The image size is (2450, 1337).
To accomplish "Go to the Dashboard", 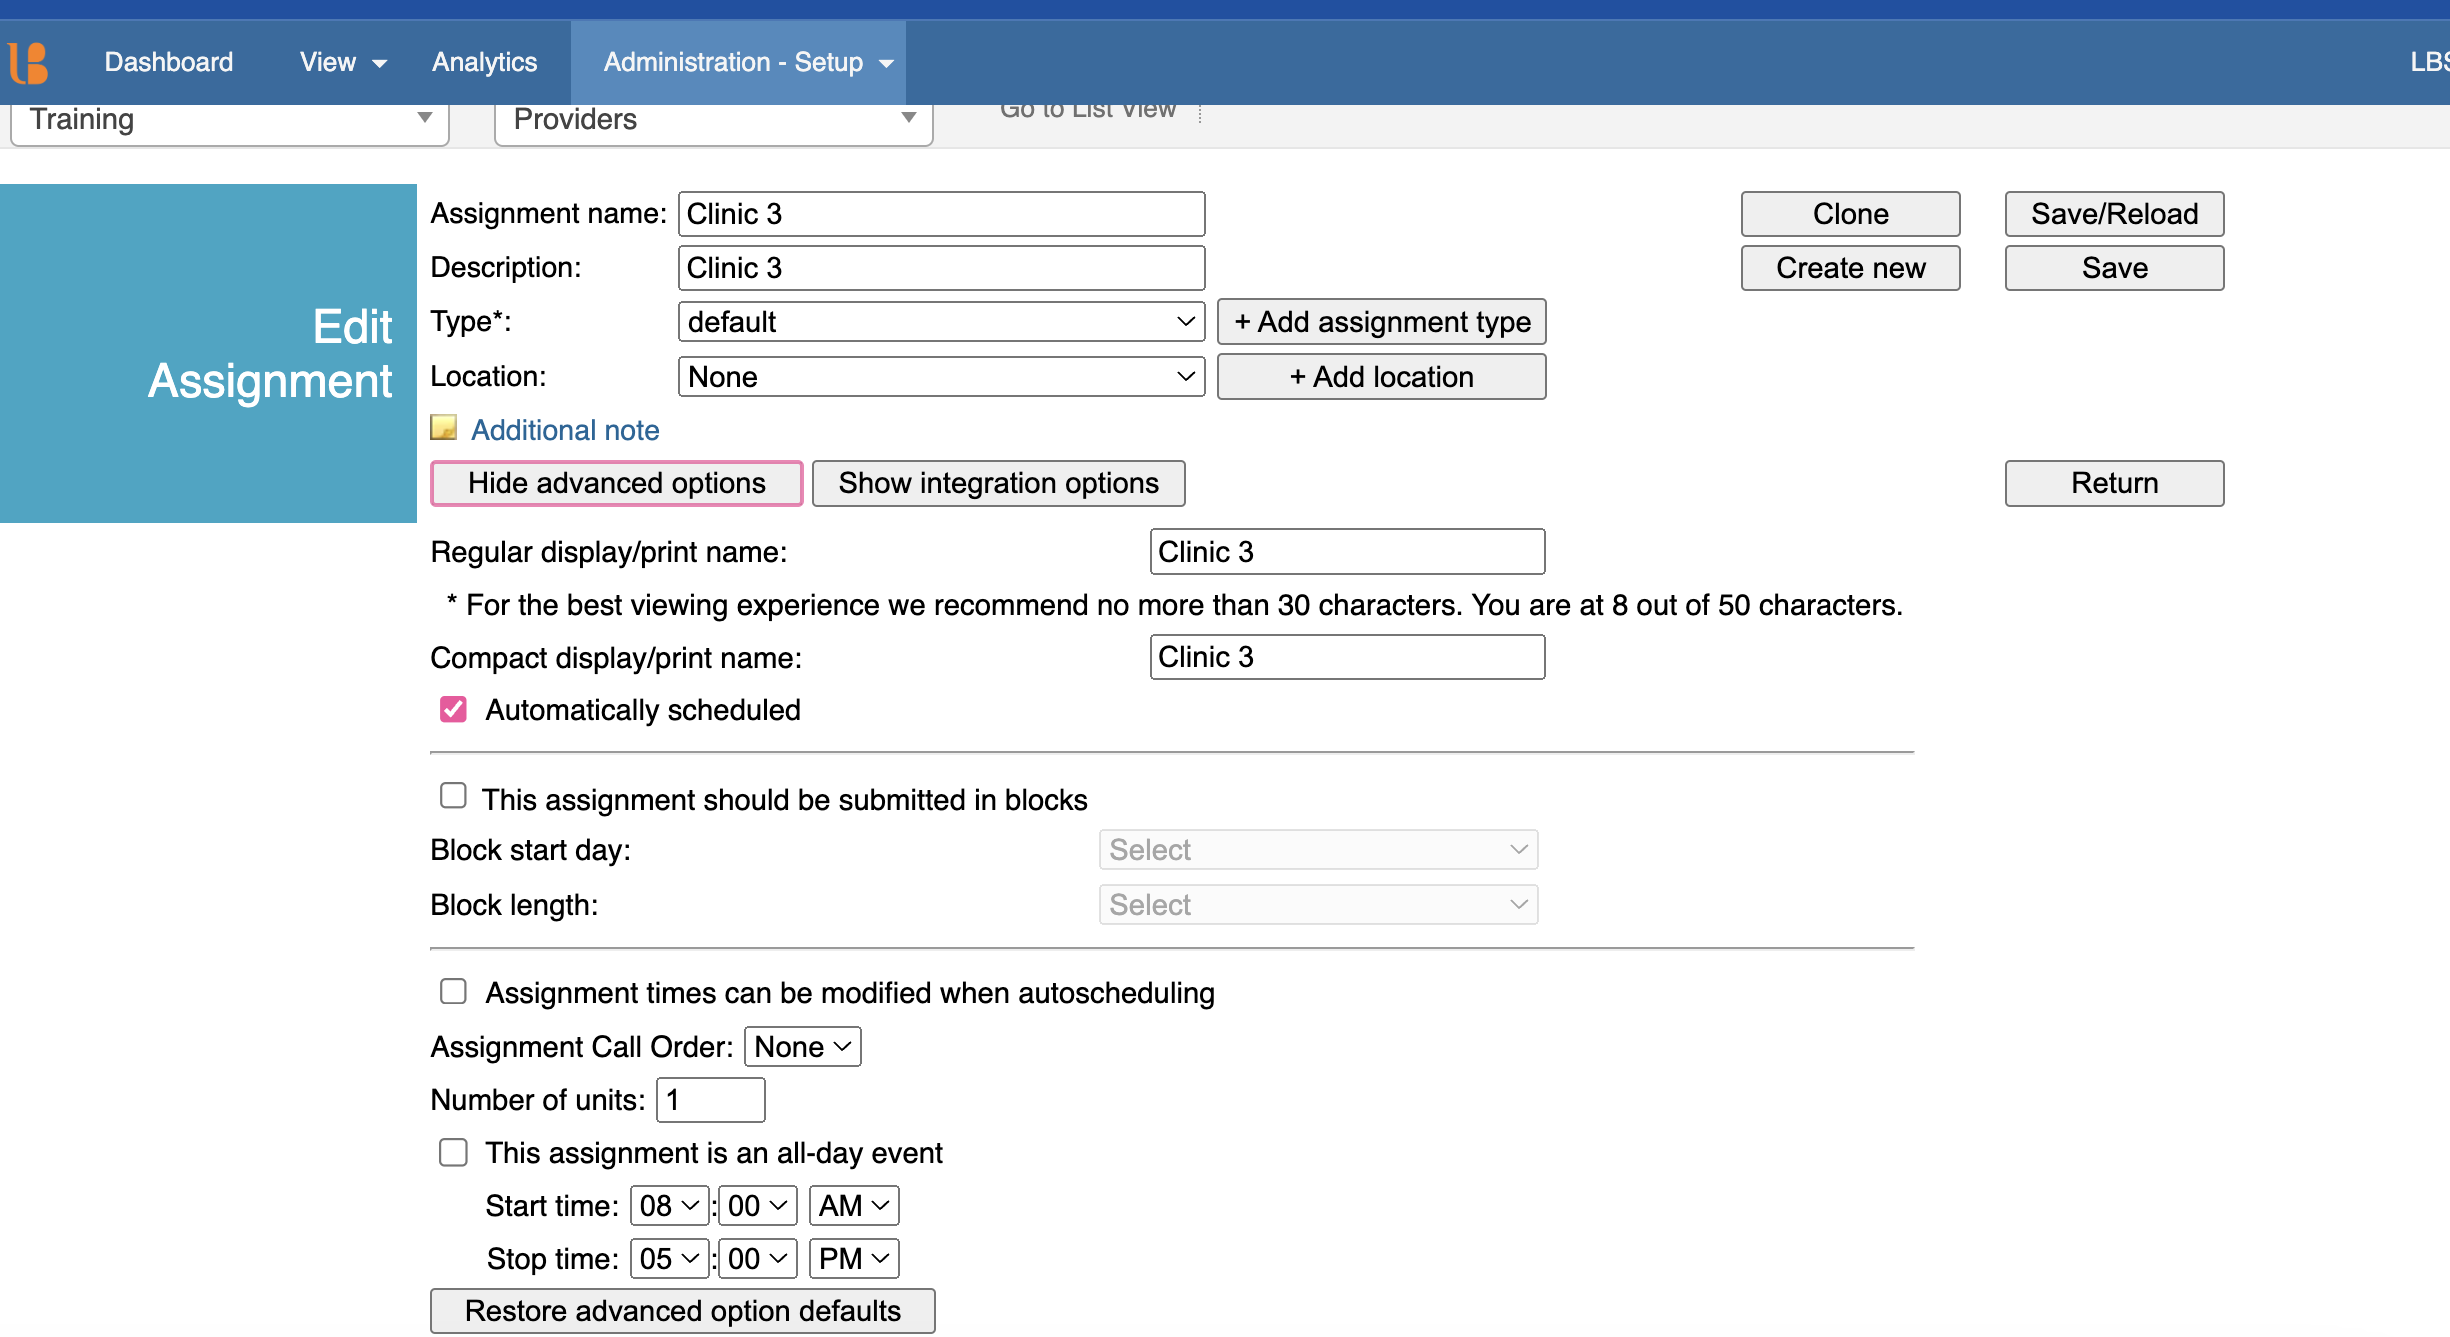I will [x=168, y=62].
